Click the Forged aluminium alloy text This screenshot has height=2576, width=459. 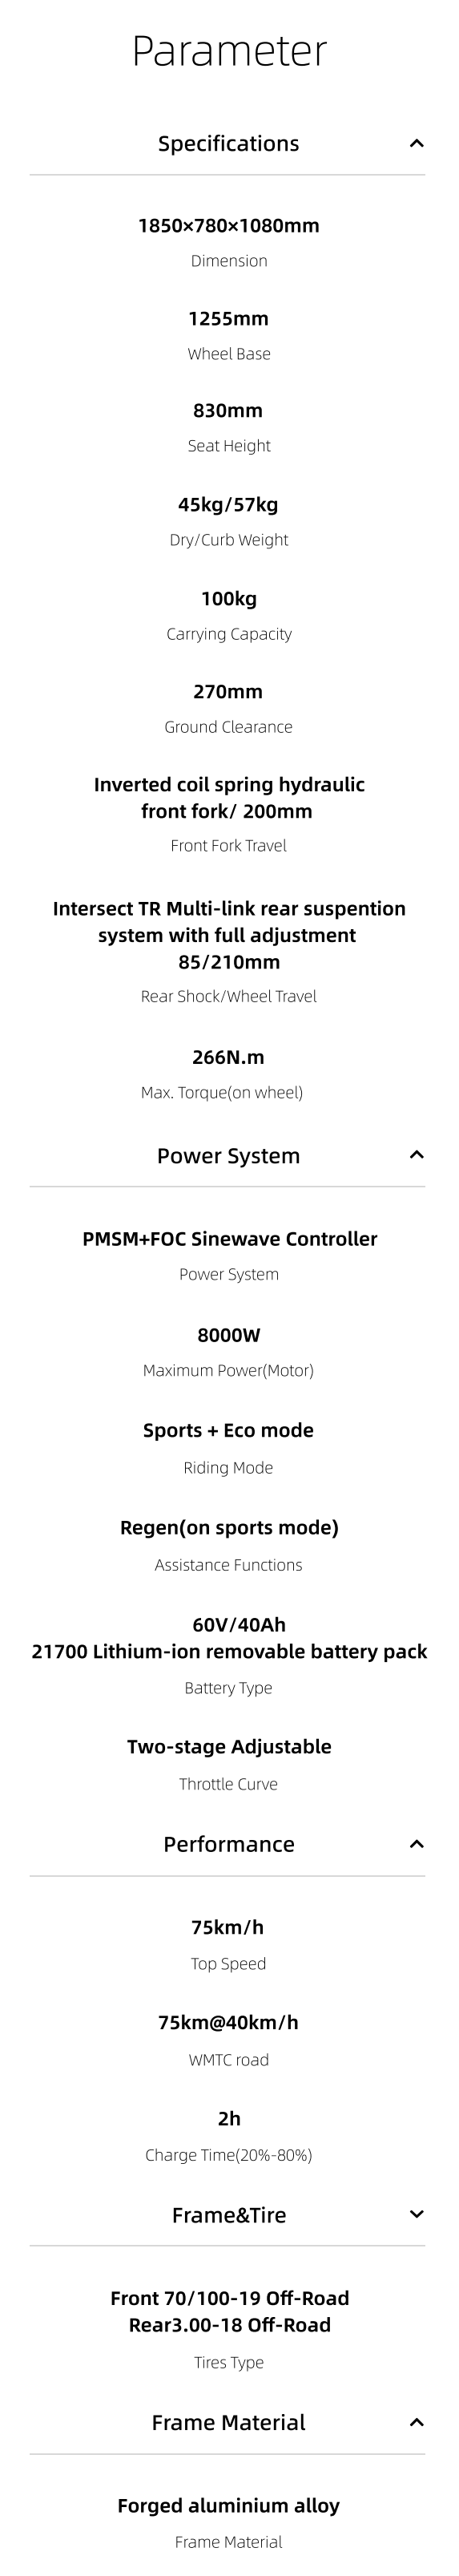tap(228, 2505)
